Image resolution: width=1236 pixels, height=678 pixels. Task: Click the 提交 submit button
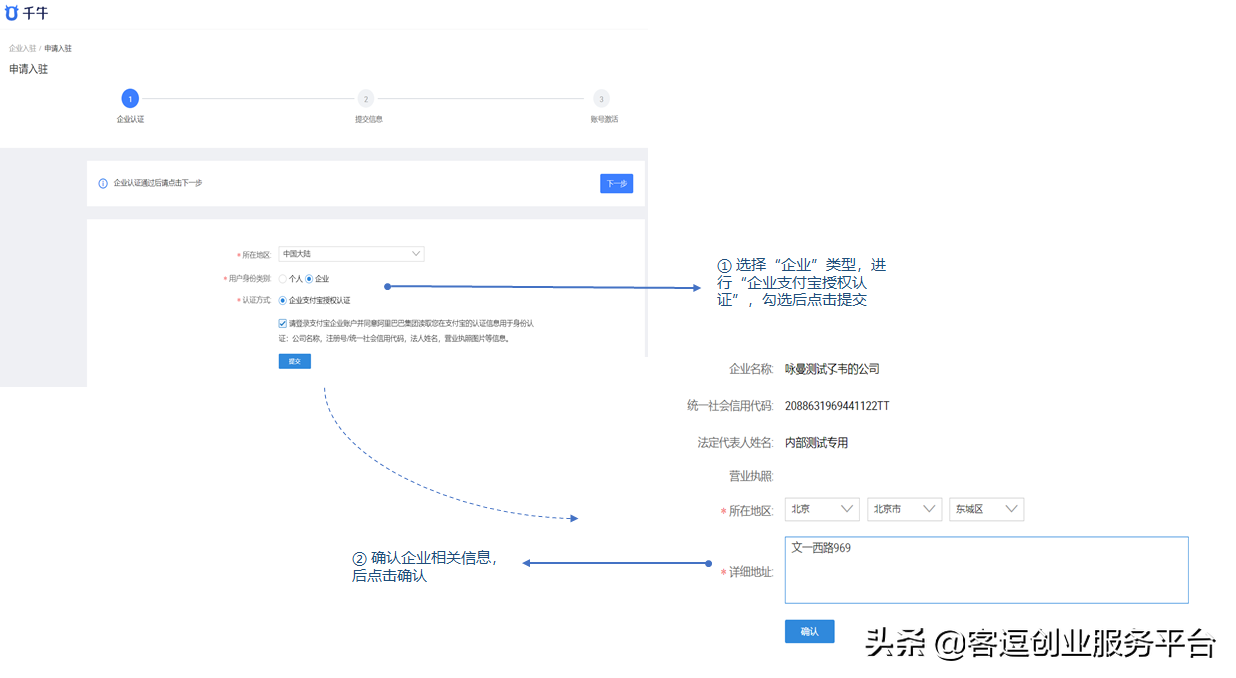point(293,360)
